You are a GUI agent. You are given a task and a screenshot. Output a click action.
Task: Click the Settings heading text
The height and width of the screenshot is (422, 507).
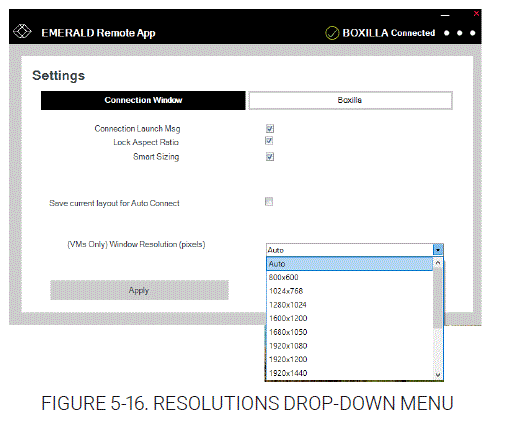click(x=59, y=76)
